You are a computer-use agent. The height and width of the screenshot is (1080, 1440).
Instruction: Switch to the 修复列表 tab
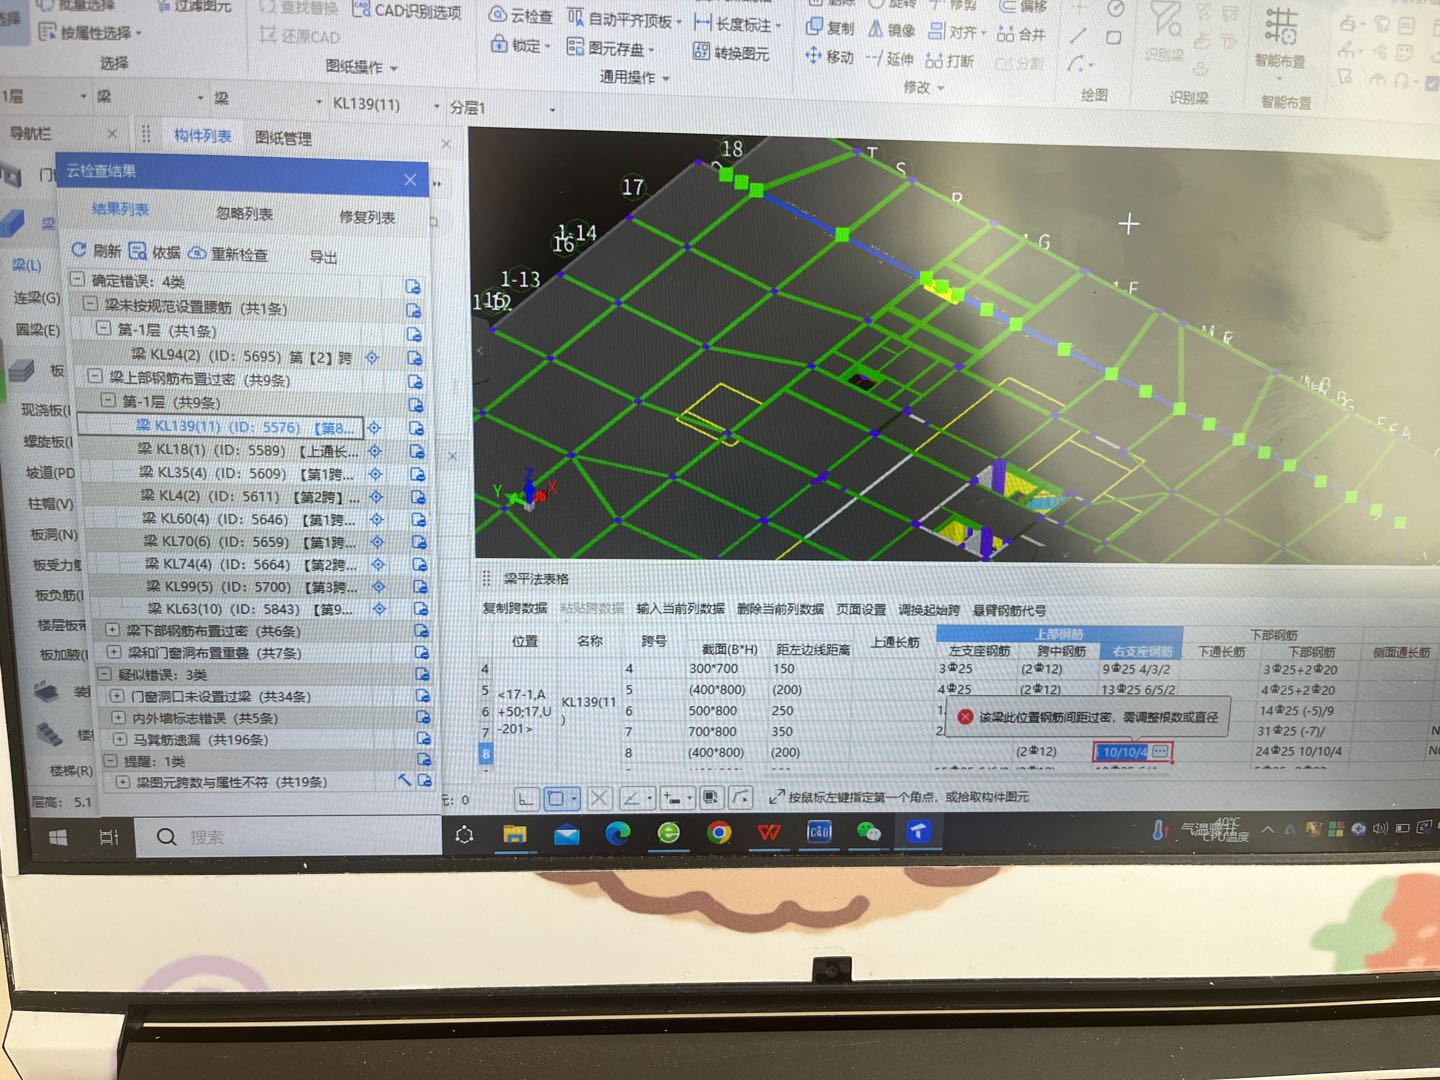(367, 216)
